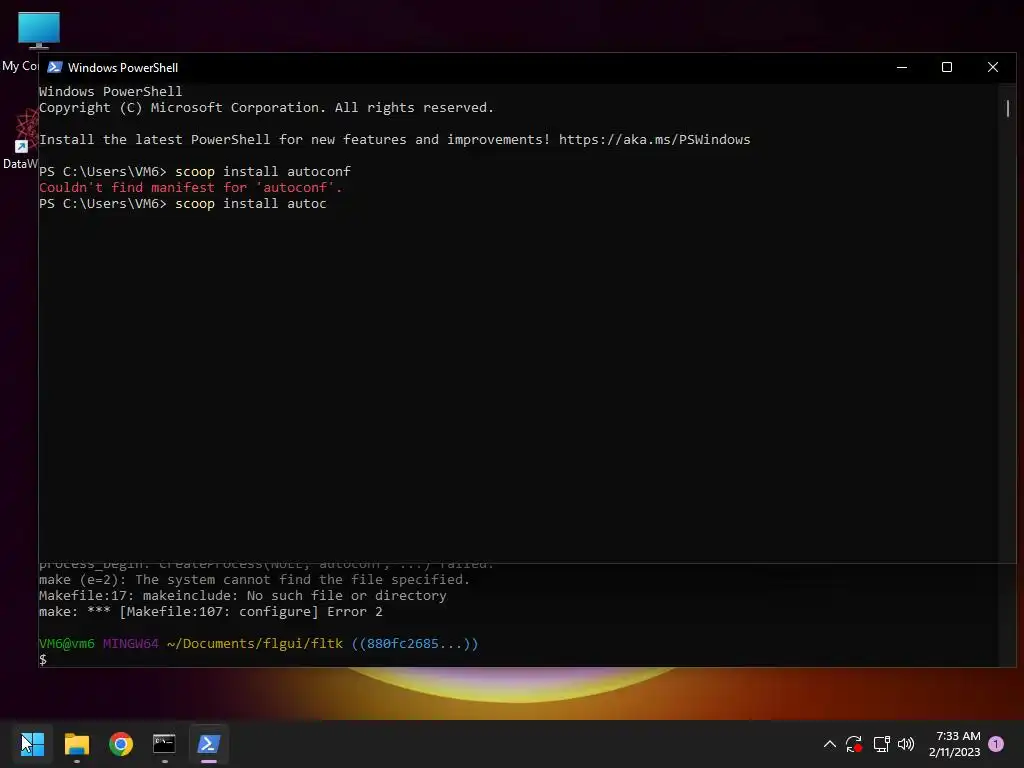The width and height of the screenshot is (1024, 768).
Task: Open the network tray icon
Action: tap(881, 744)
